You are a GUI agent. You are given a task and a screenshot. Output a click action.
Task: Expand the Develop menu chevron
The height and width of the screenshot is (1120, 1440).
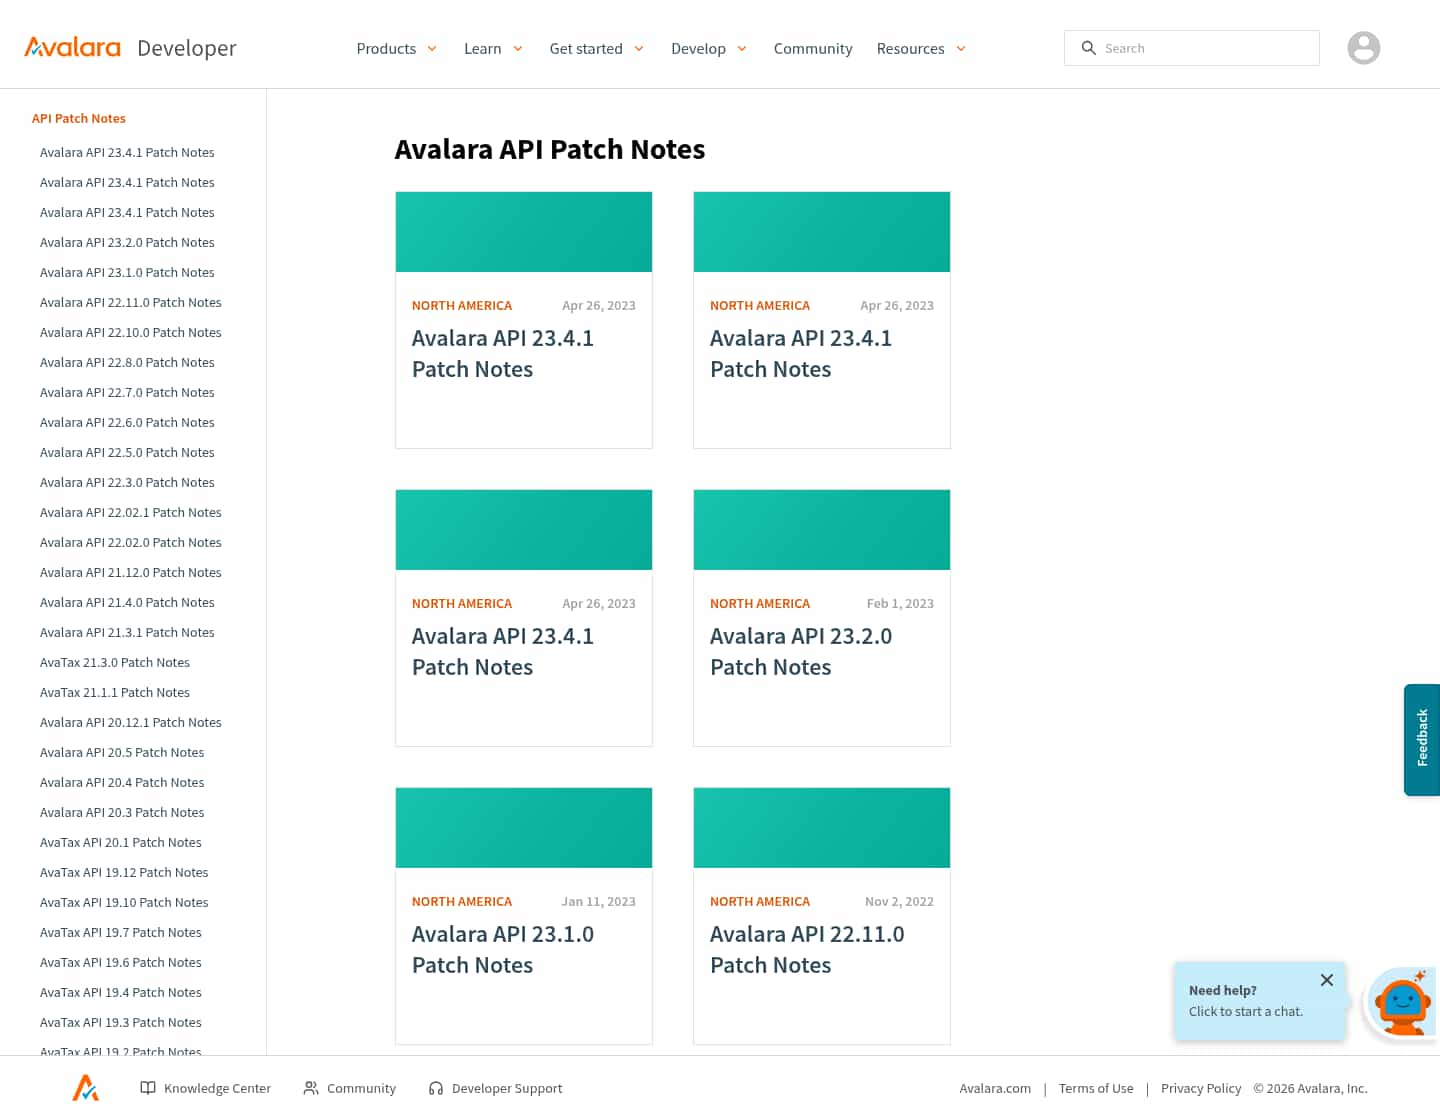click(742, 48)
